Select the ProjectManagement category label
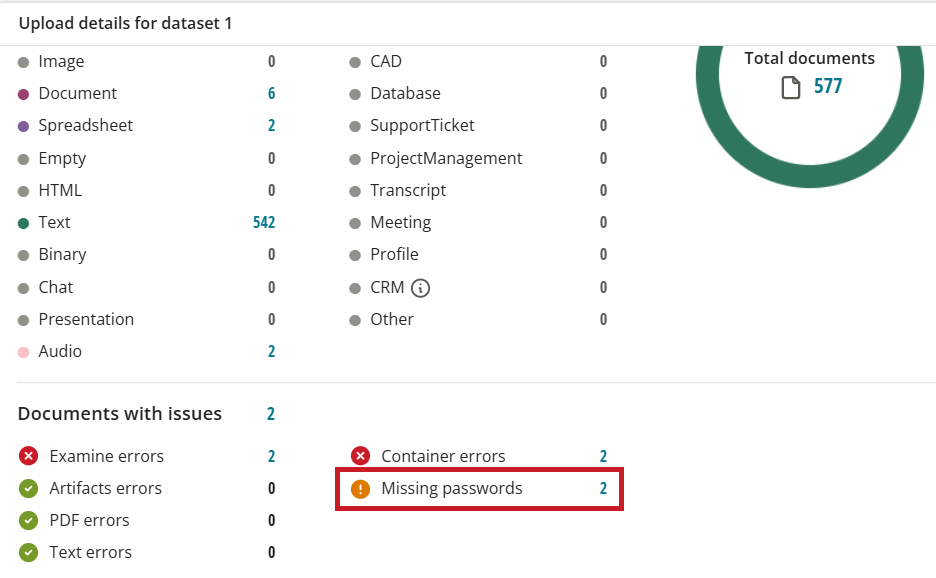This screenshot has width=936, height=578. coord(446,158)
